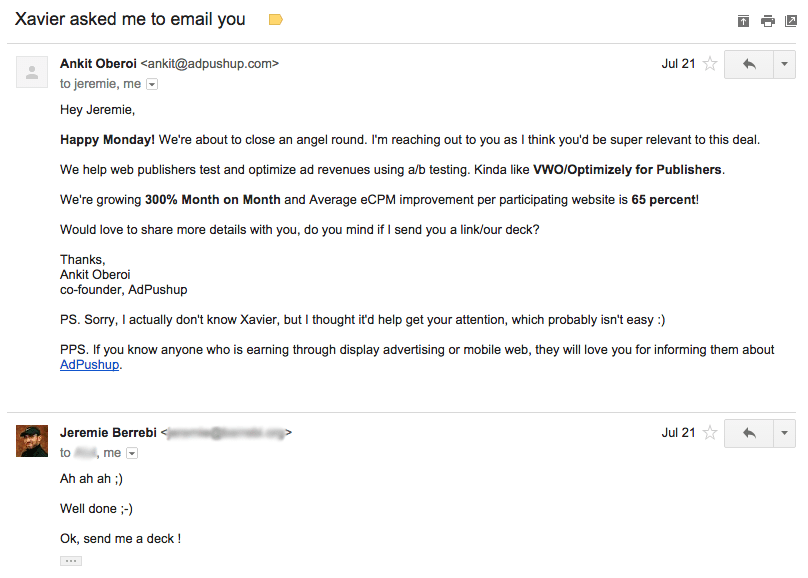Screen dimensions: 808x578
Task: Click Ankit Oberoi's default avatar icon
Action: (32, 72)
